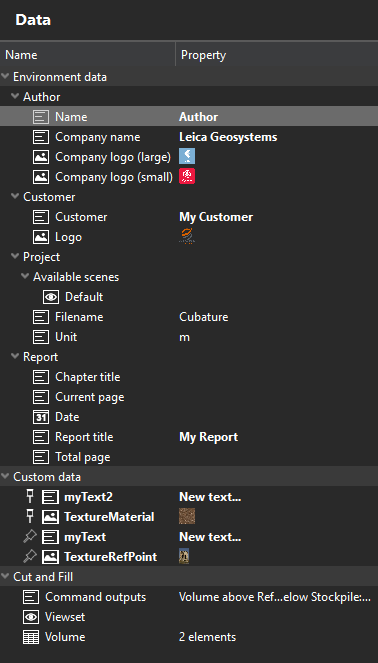Select the Date row label
378x663 pixels.
(67, 417)
